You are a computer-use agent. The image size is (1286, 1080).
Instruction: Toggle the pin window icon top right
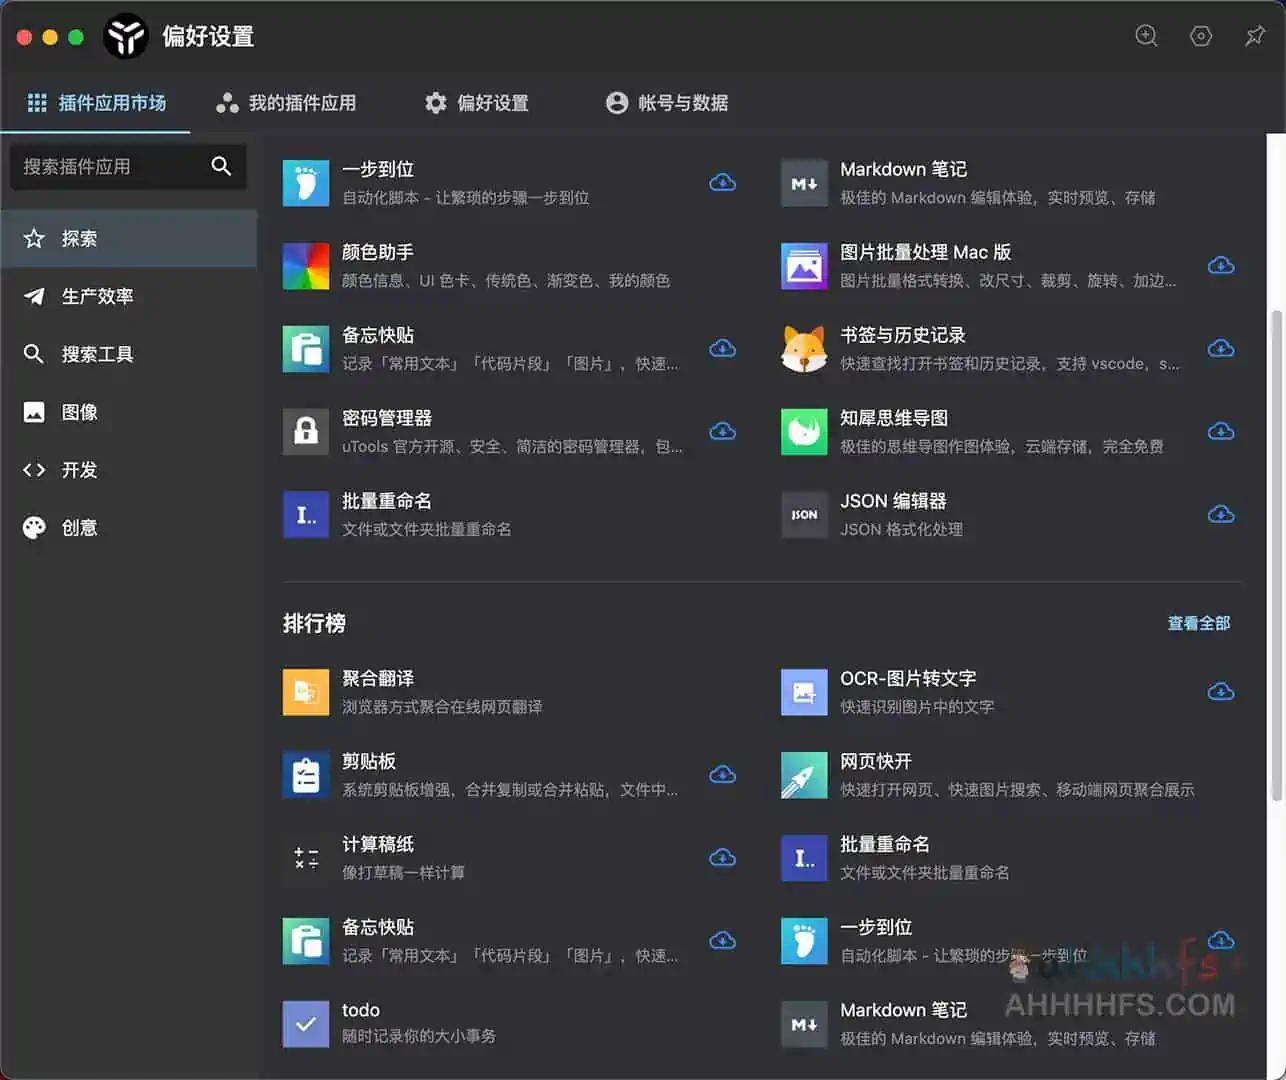(1255, 36)
